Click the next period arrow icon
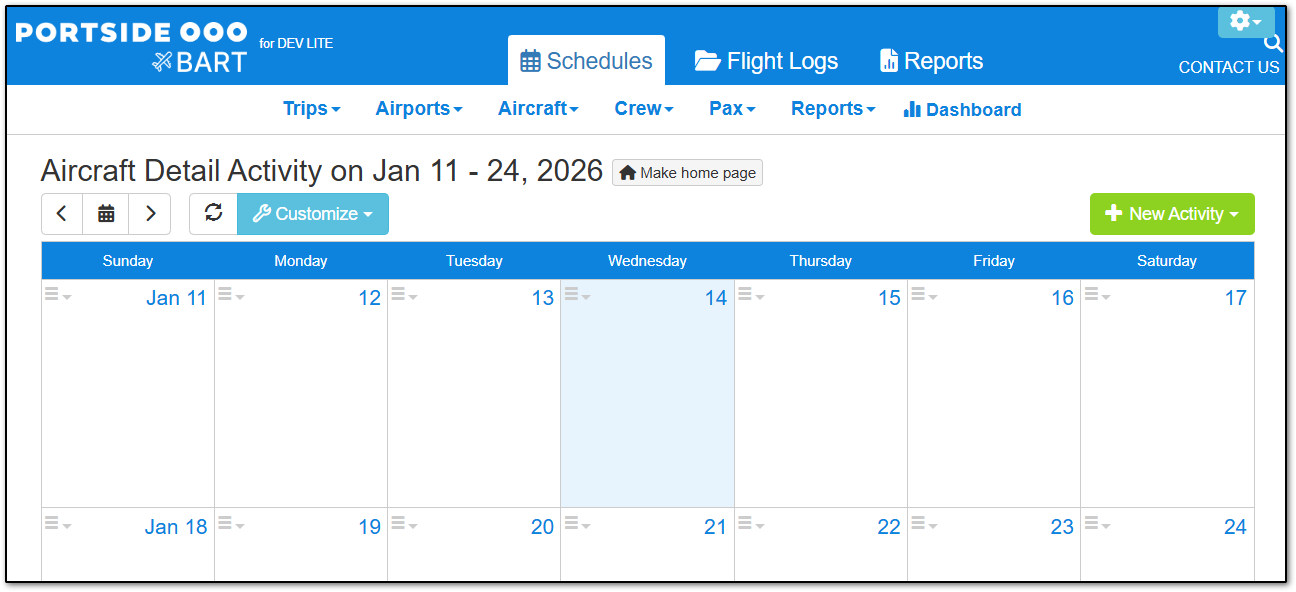This screenshot has height=592, width=1296. click(x=150, y=214)
